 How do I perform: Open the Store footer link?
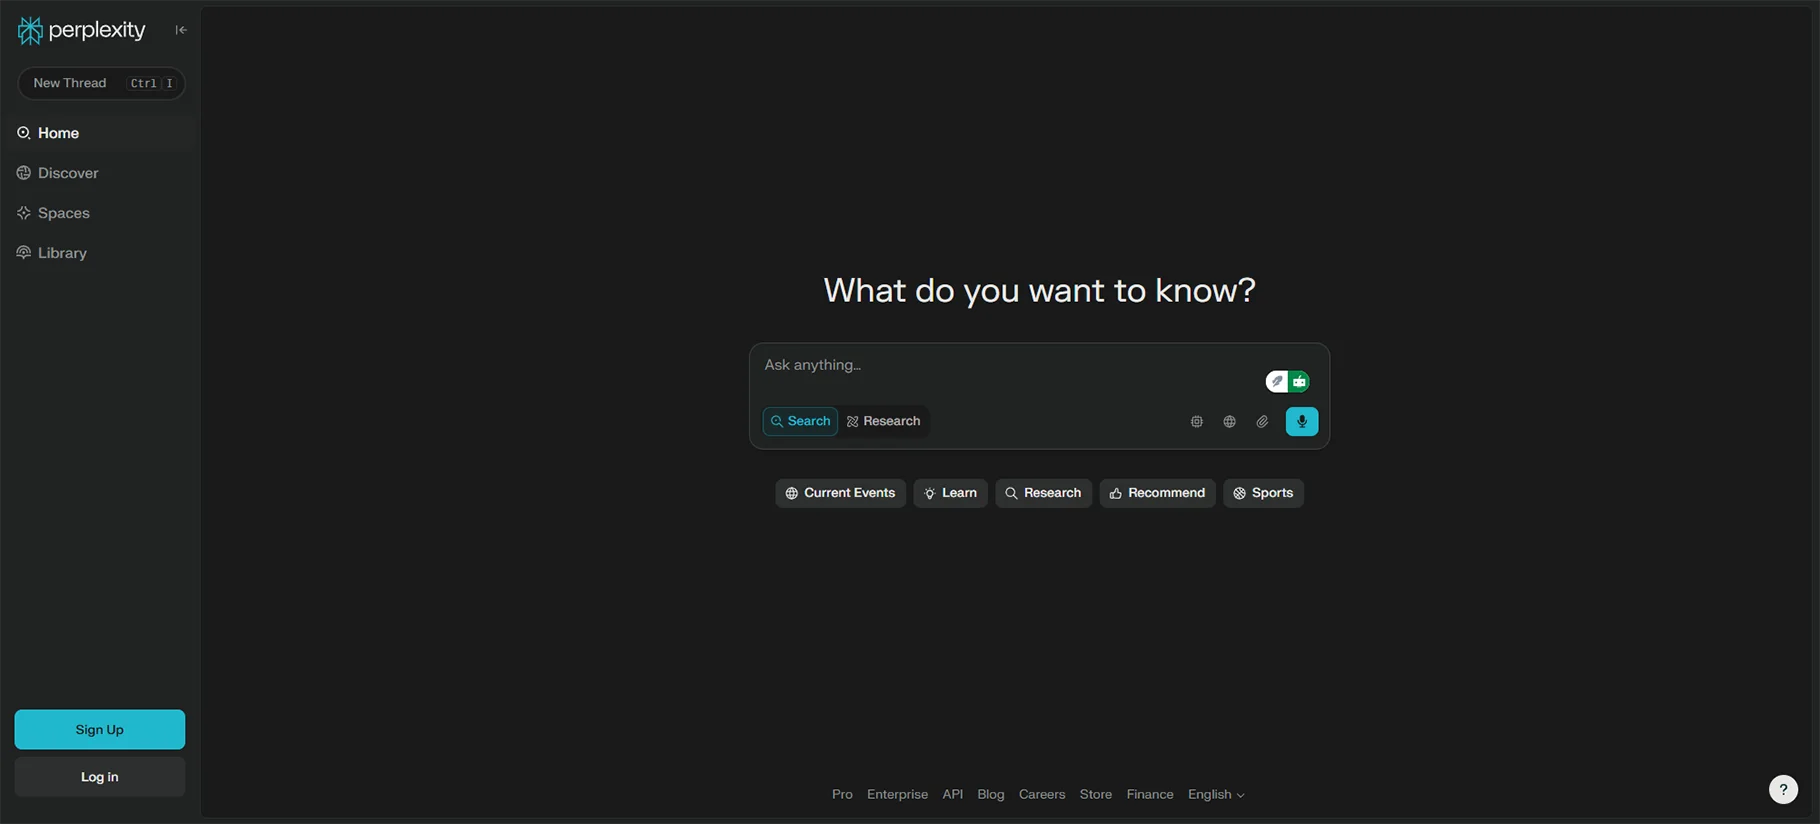(1096, 795)
